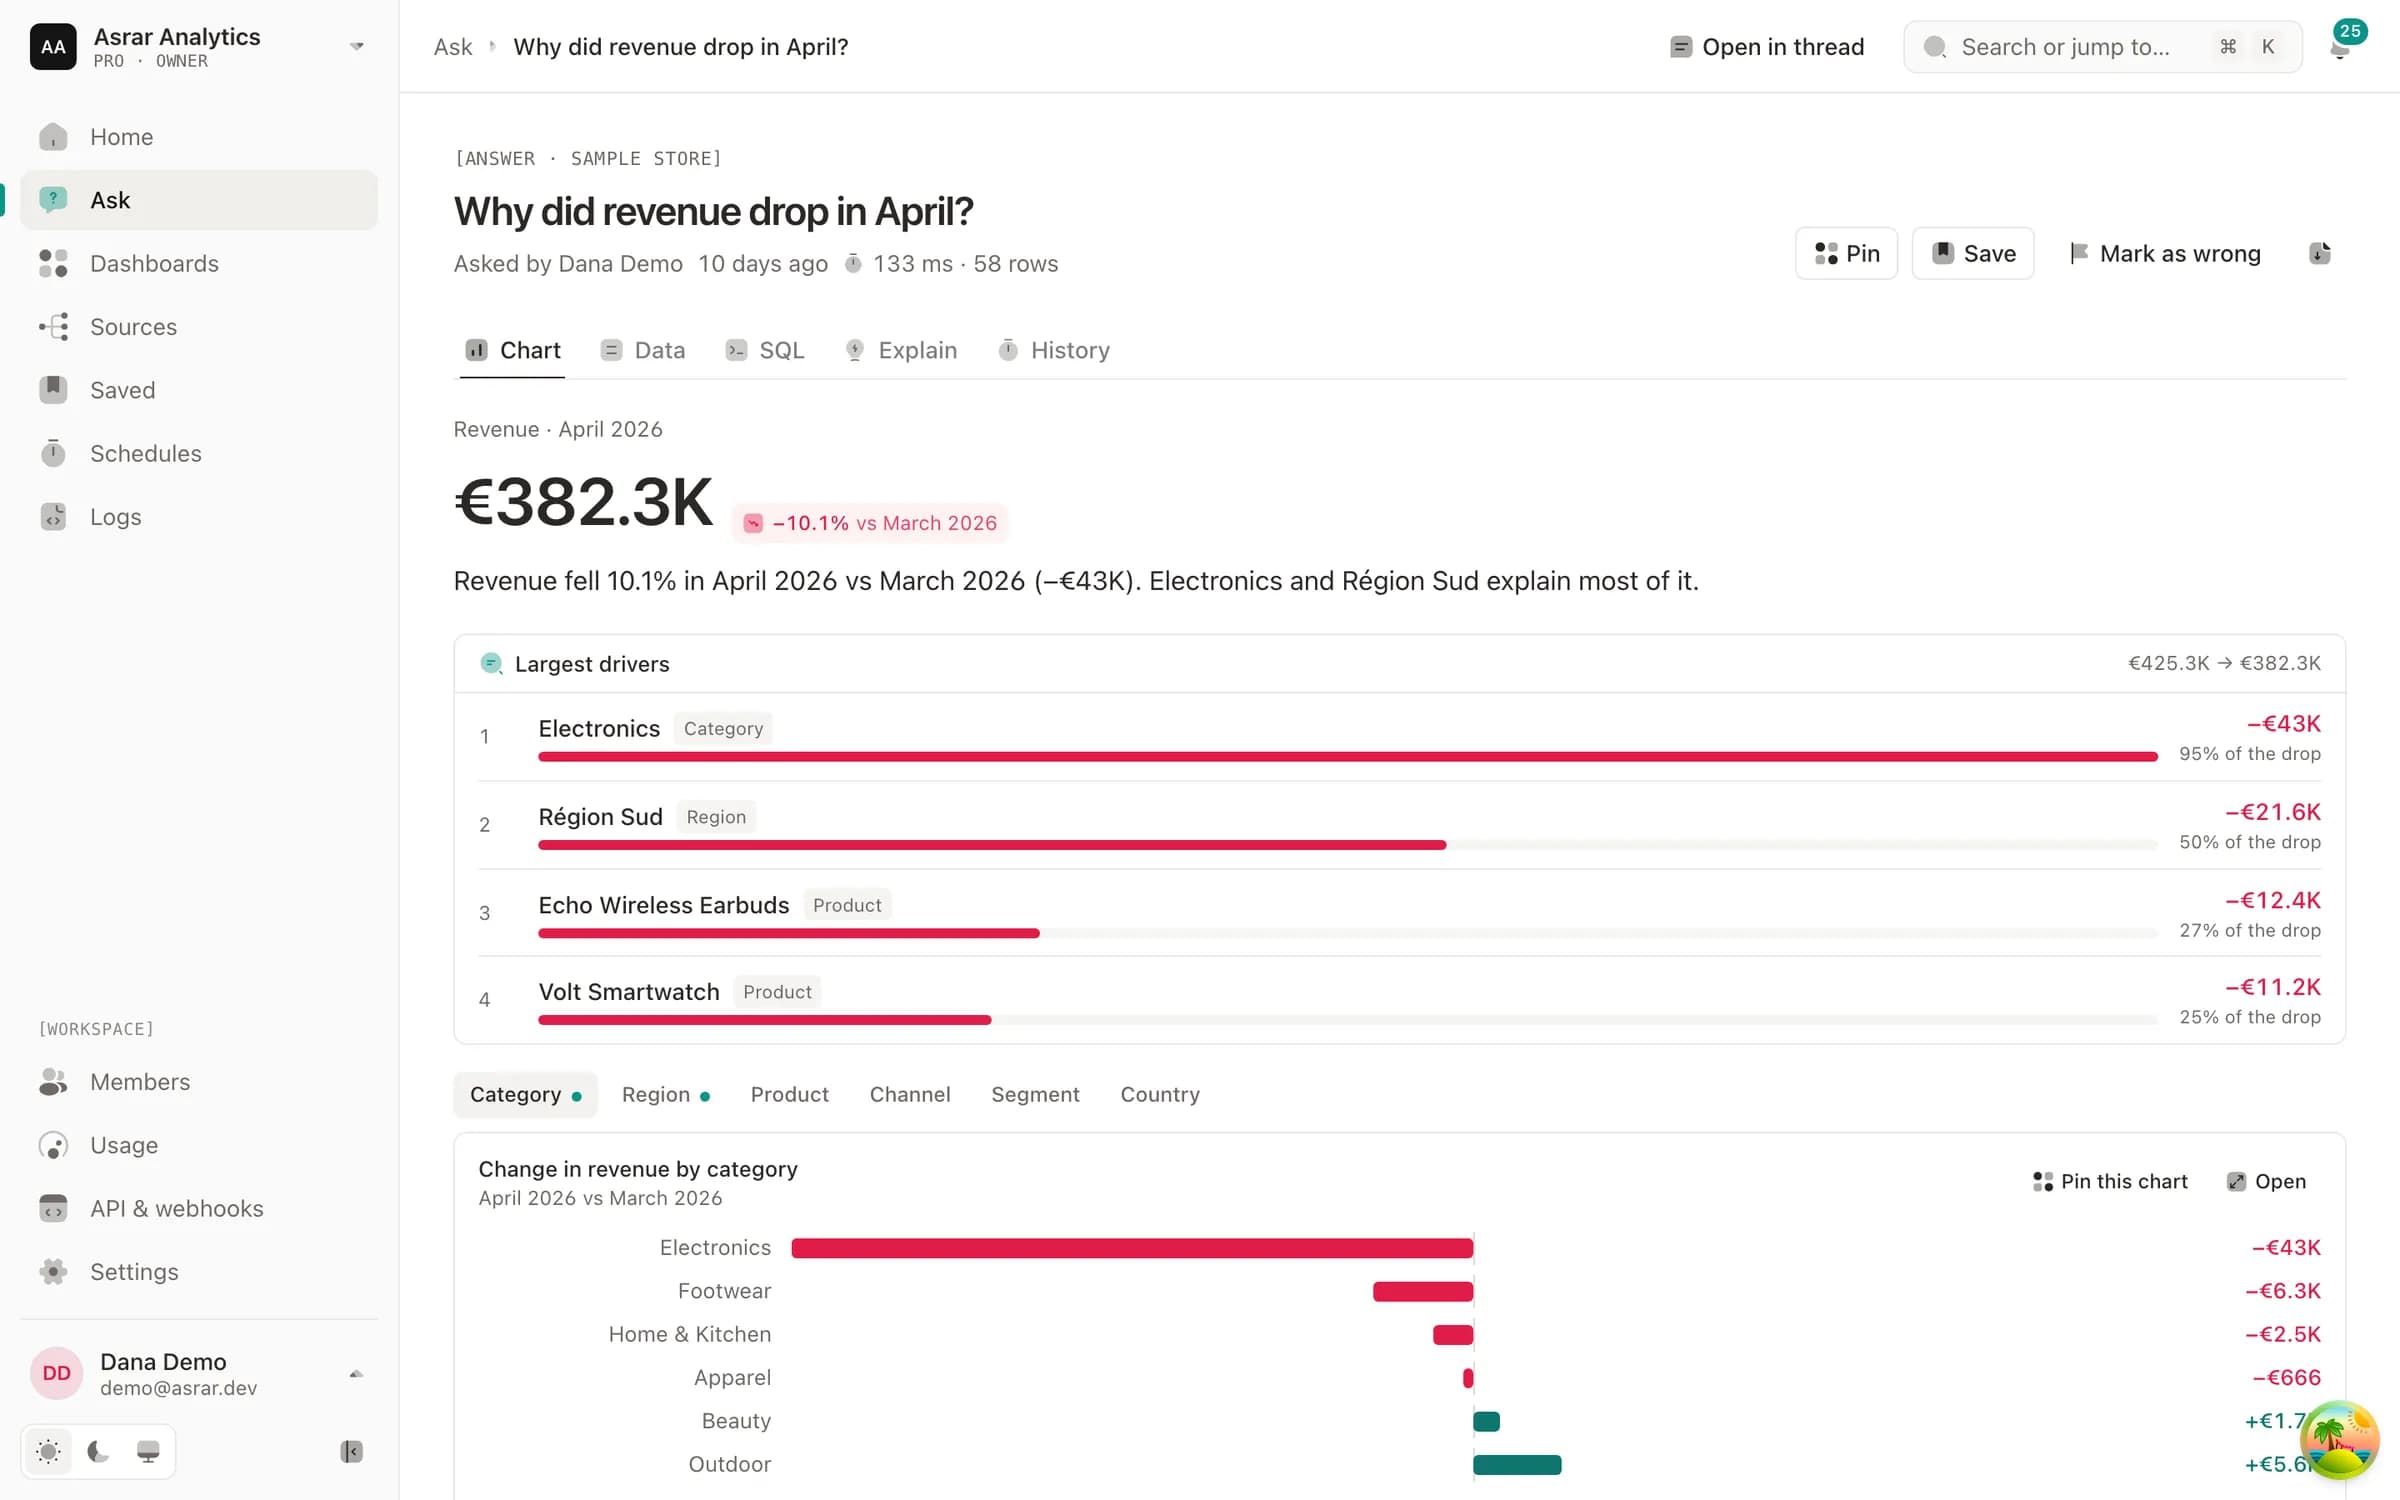The image size is (2400, 1500).
Task: Select the Chart tab
Action: (513, 350)
